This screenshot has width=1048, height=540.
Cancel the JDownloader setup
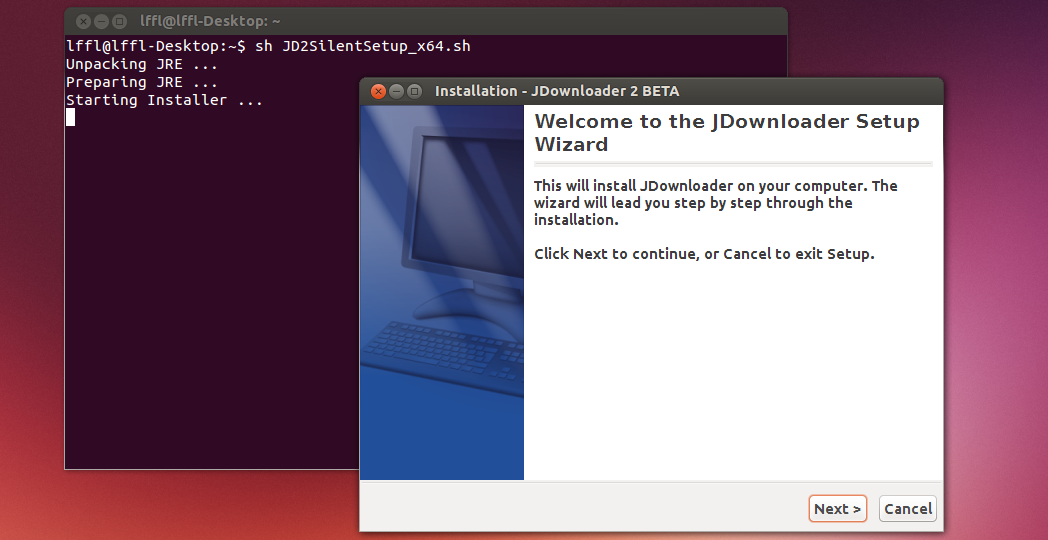908,509
